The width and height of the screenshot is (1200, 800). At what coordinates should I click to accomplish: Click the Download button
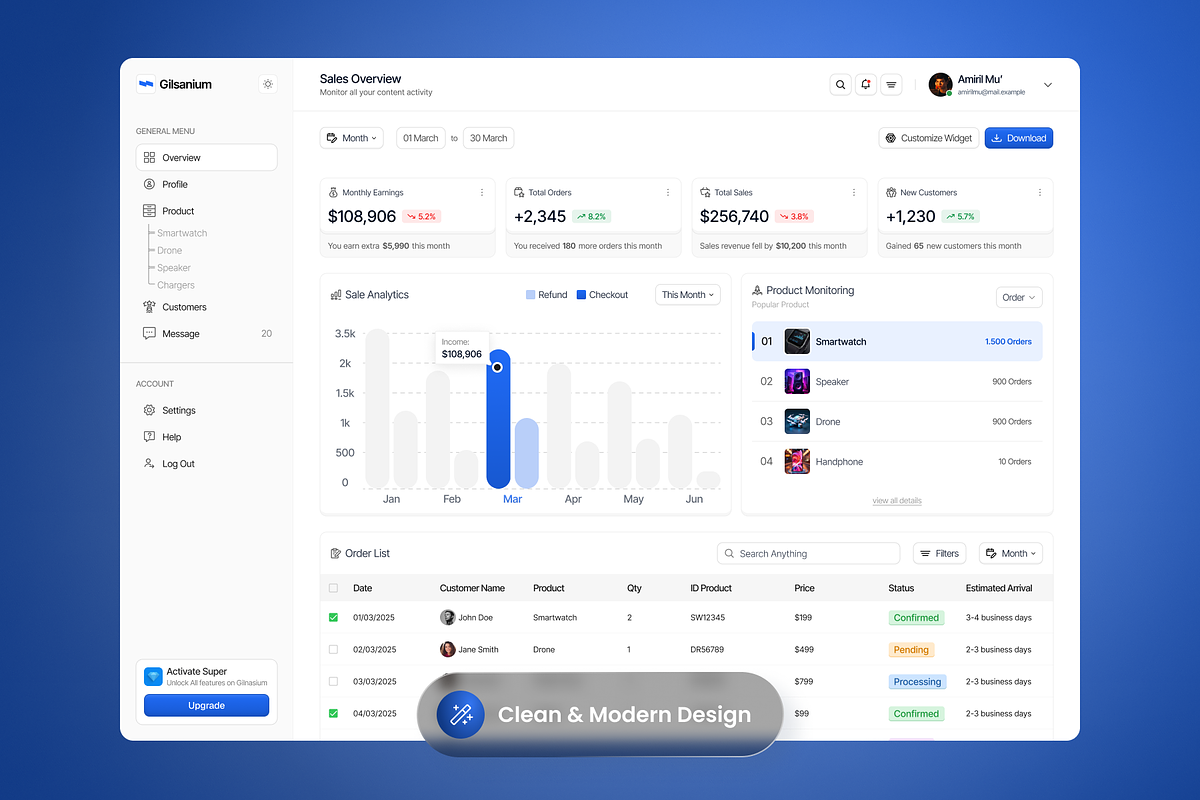coord(1019,138)
